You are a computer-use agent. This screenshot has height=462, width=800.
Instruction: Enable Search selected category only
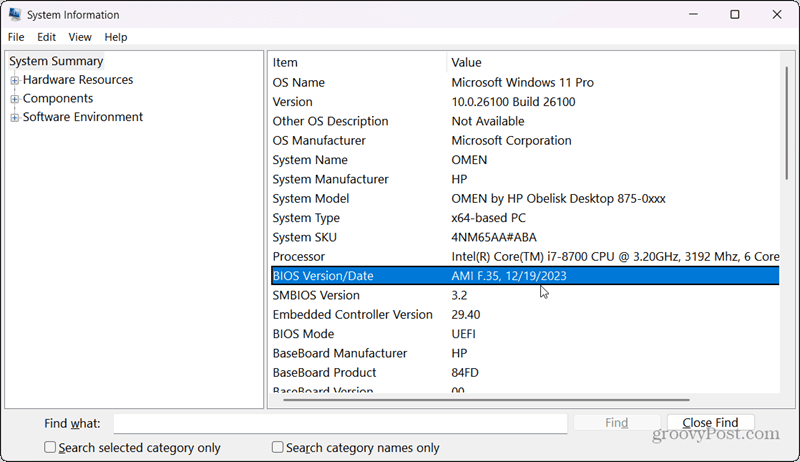[x=49, y=447]
